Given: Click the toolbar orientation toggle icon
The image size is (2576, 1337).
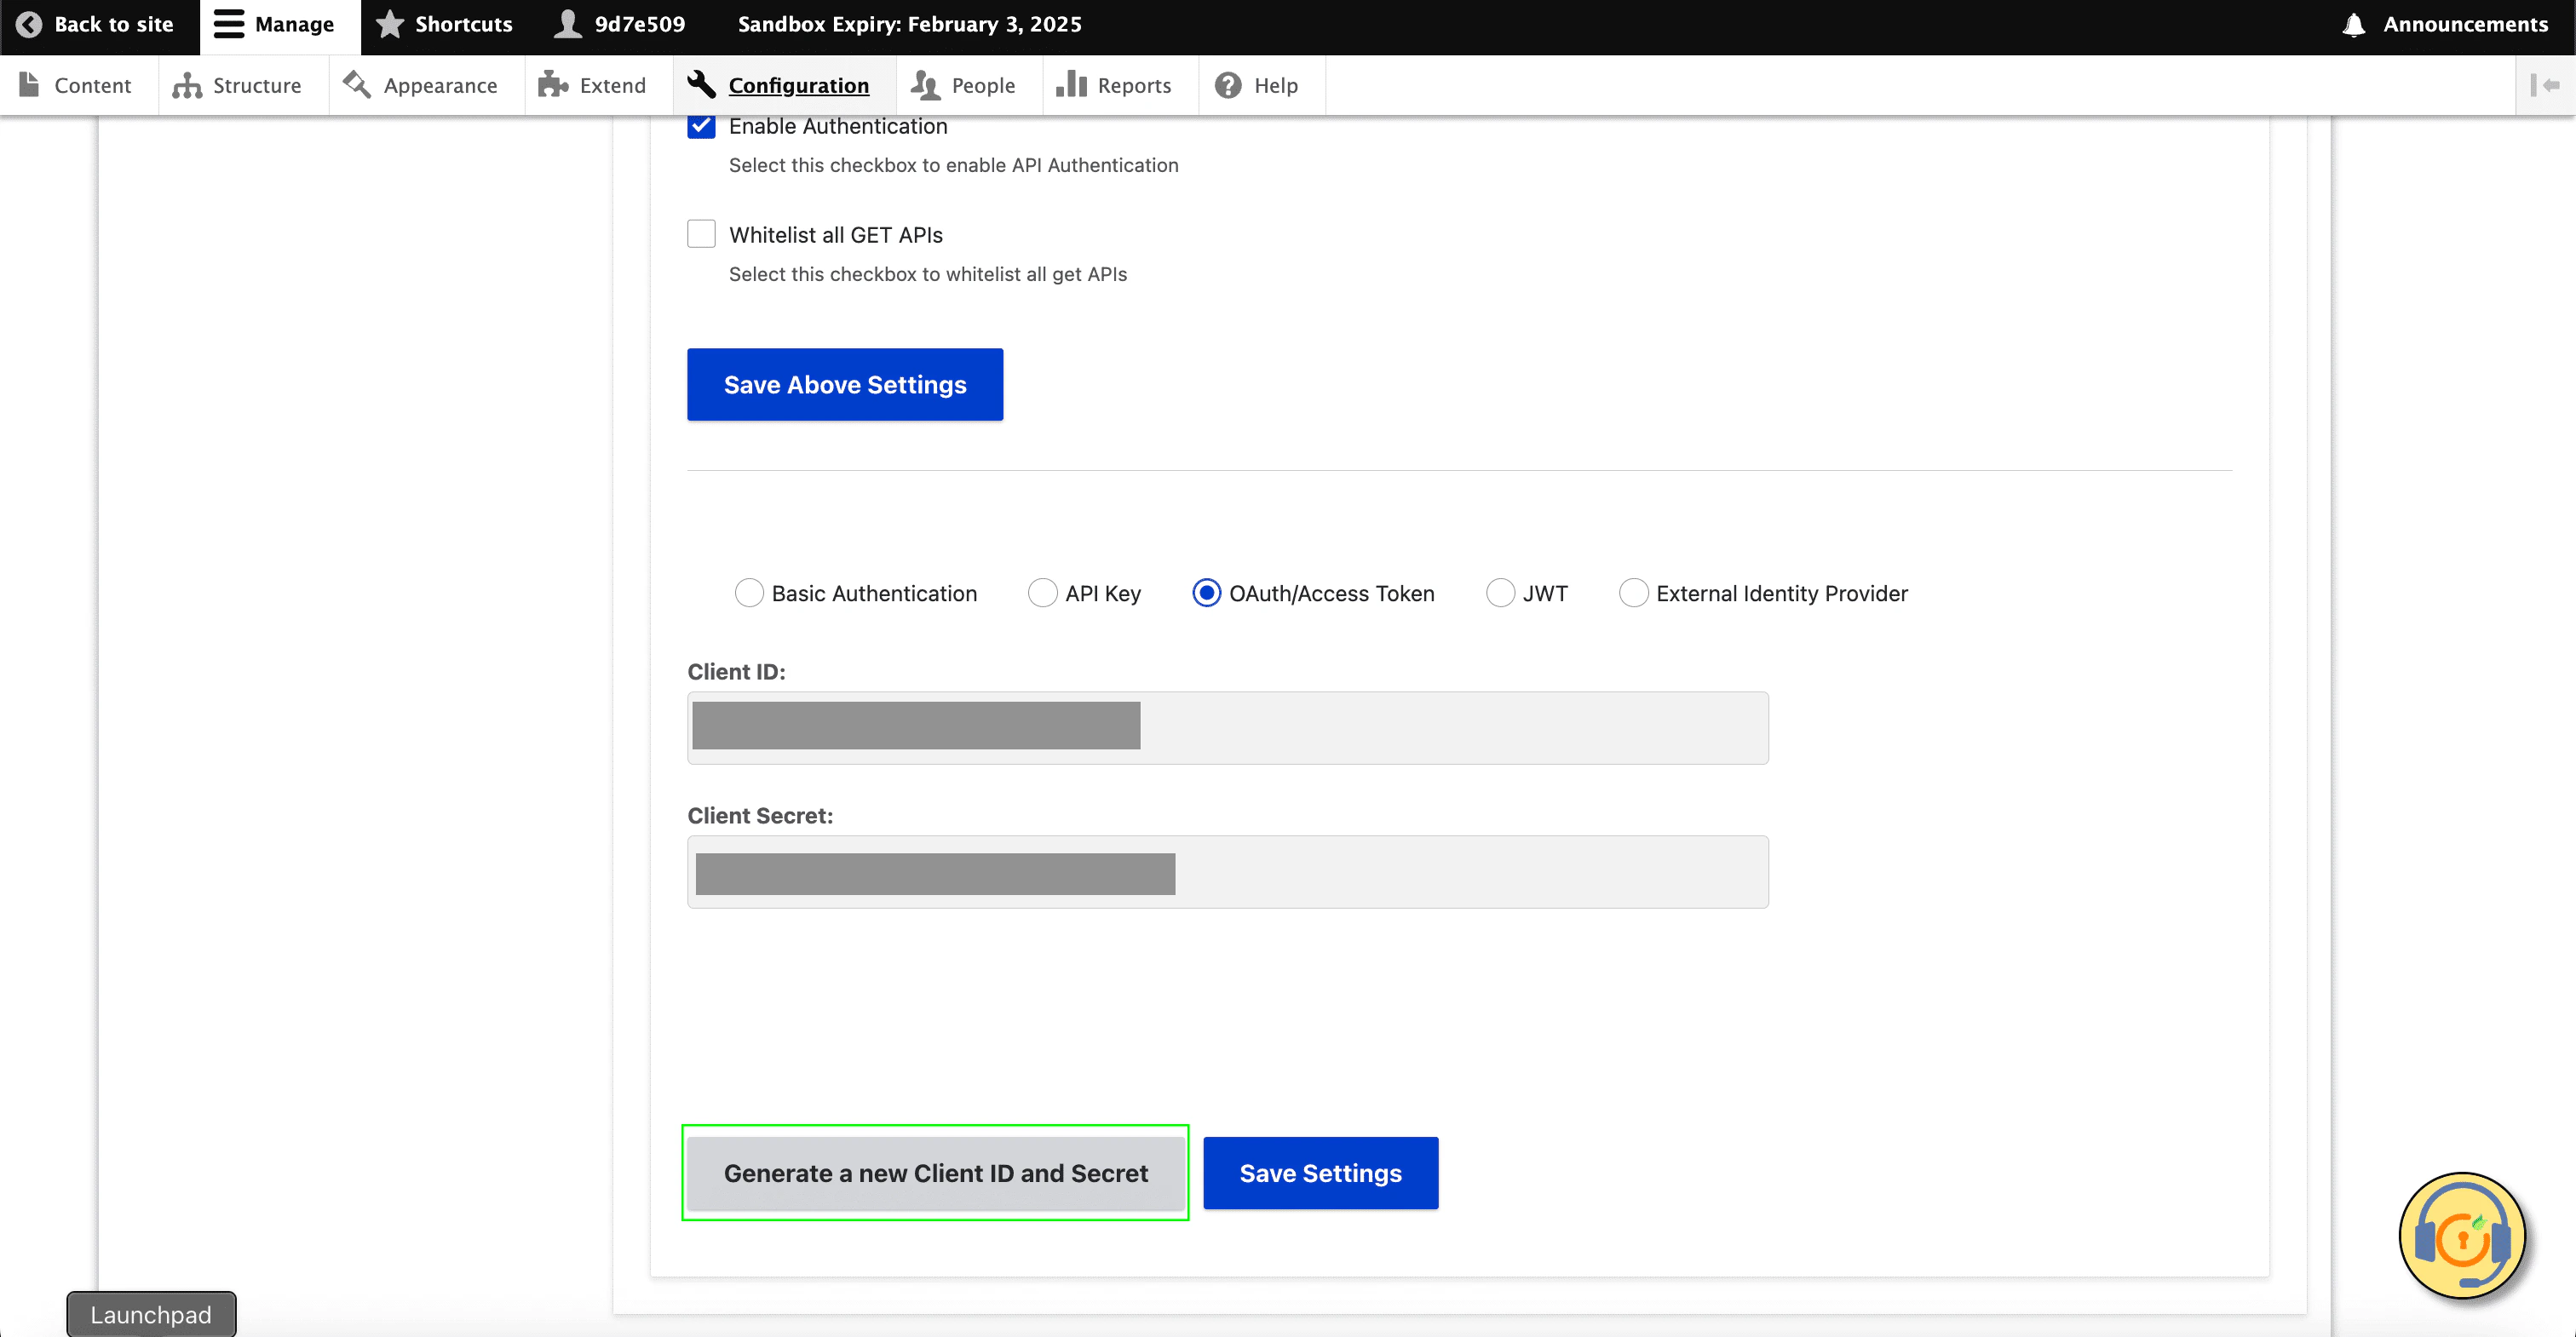Looking at the screenshot, I should (x=2545, y=85).
